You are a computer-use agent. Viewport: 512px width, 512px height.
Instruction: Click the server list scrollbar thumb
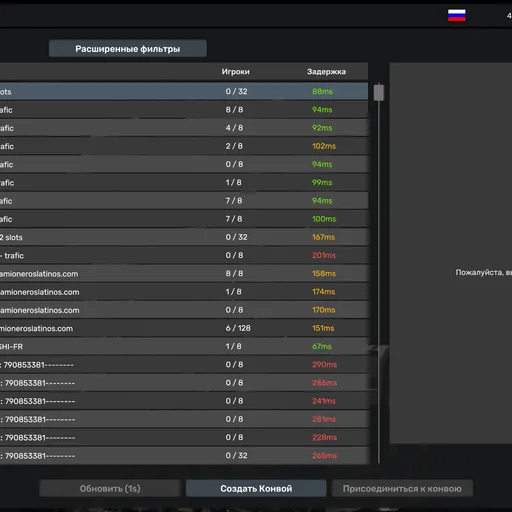click(x=379, y=93)
